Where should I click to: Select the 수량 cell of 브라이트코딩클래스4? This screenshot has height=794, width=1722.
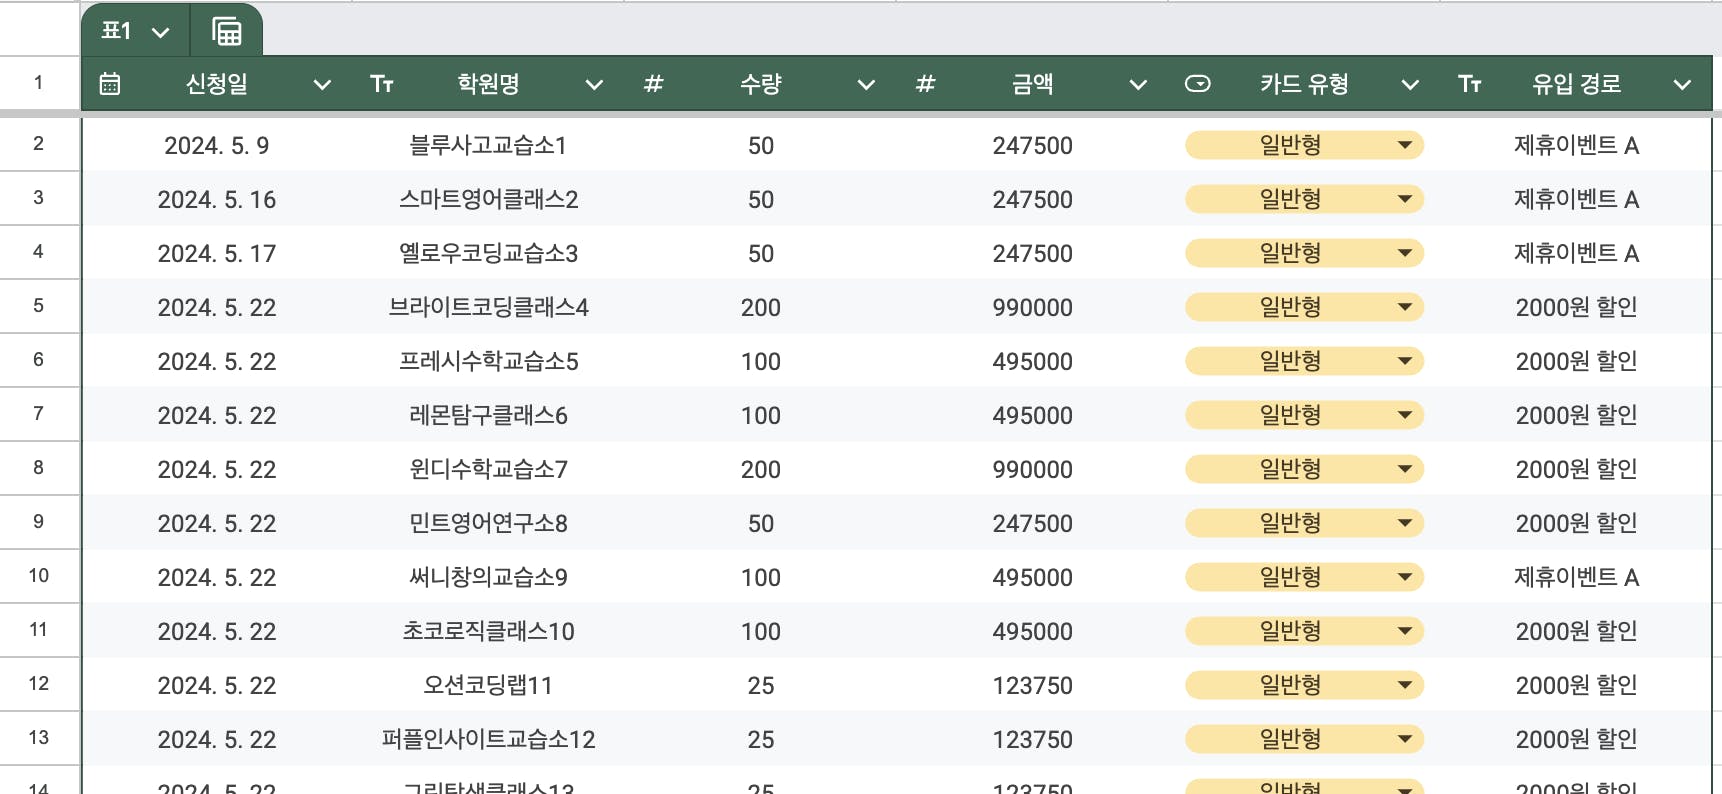tap(761, 308)
